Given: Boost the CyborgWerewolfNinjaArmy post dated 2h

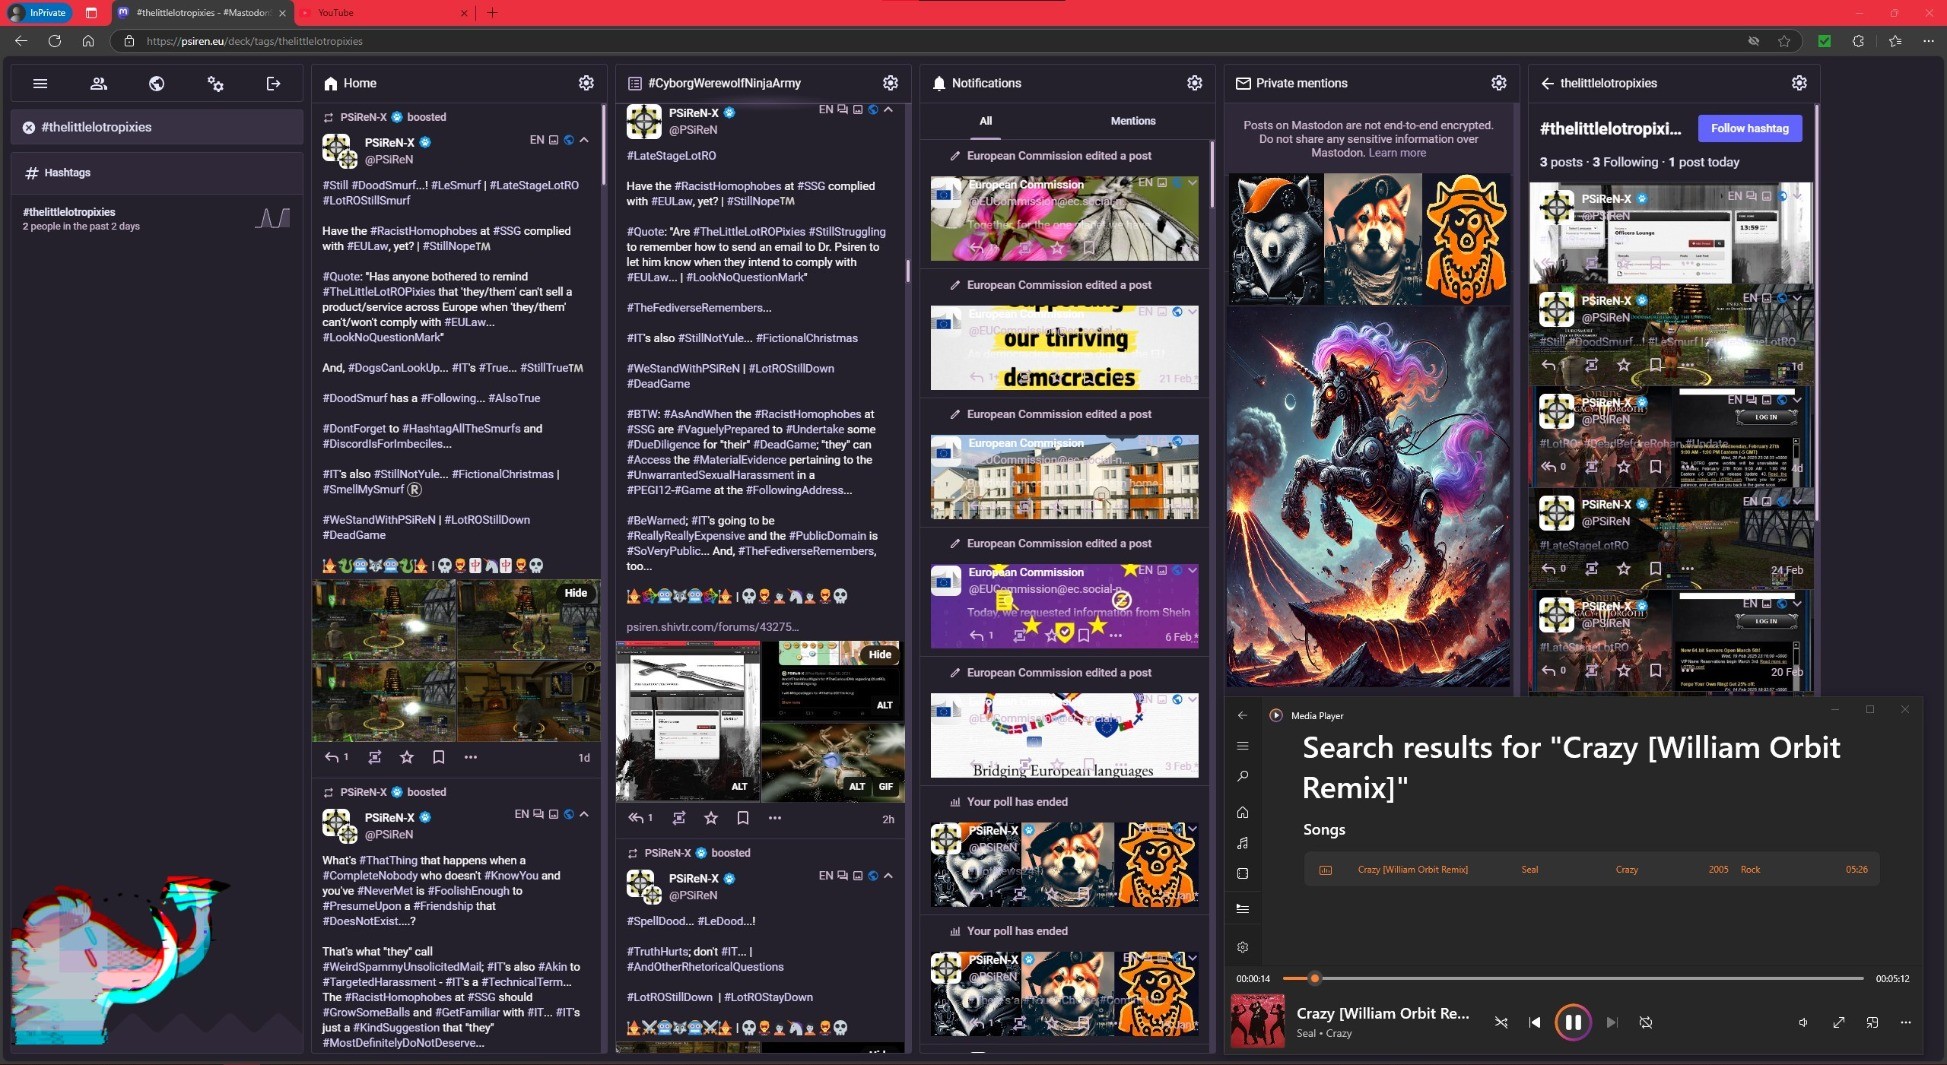Looking at the screenshot, I should (679, 818).
